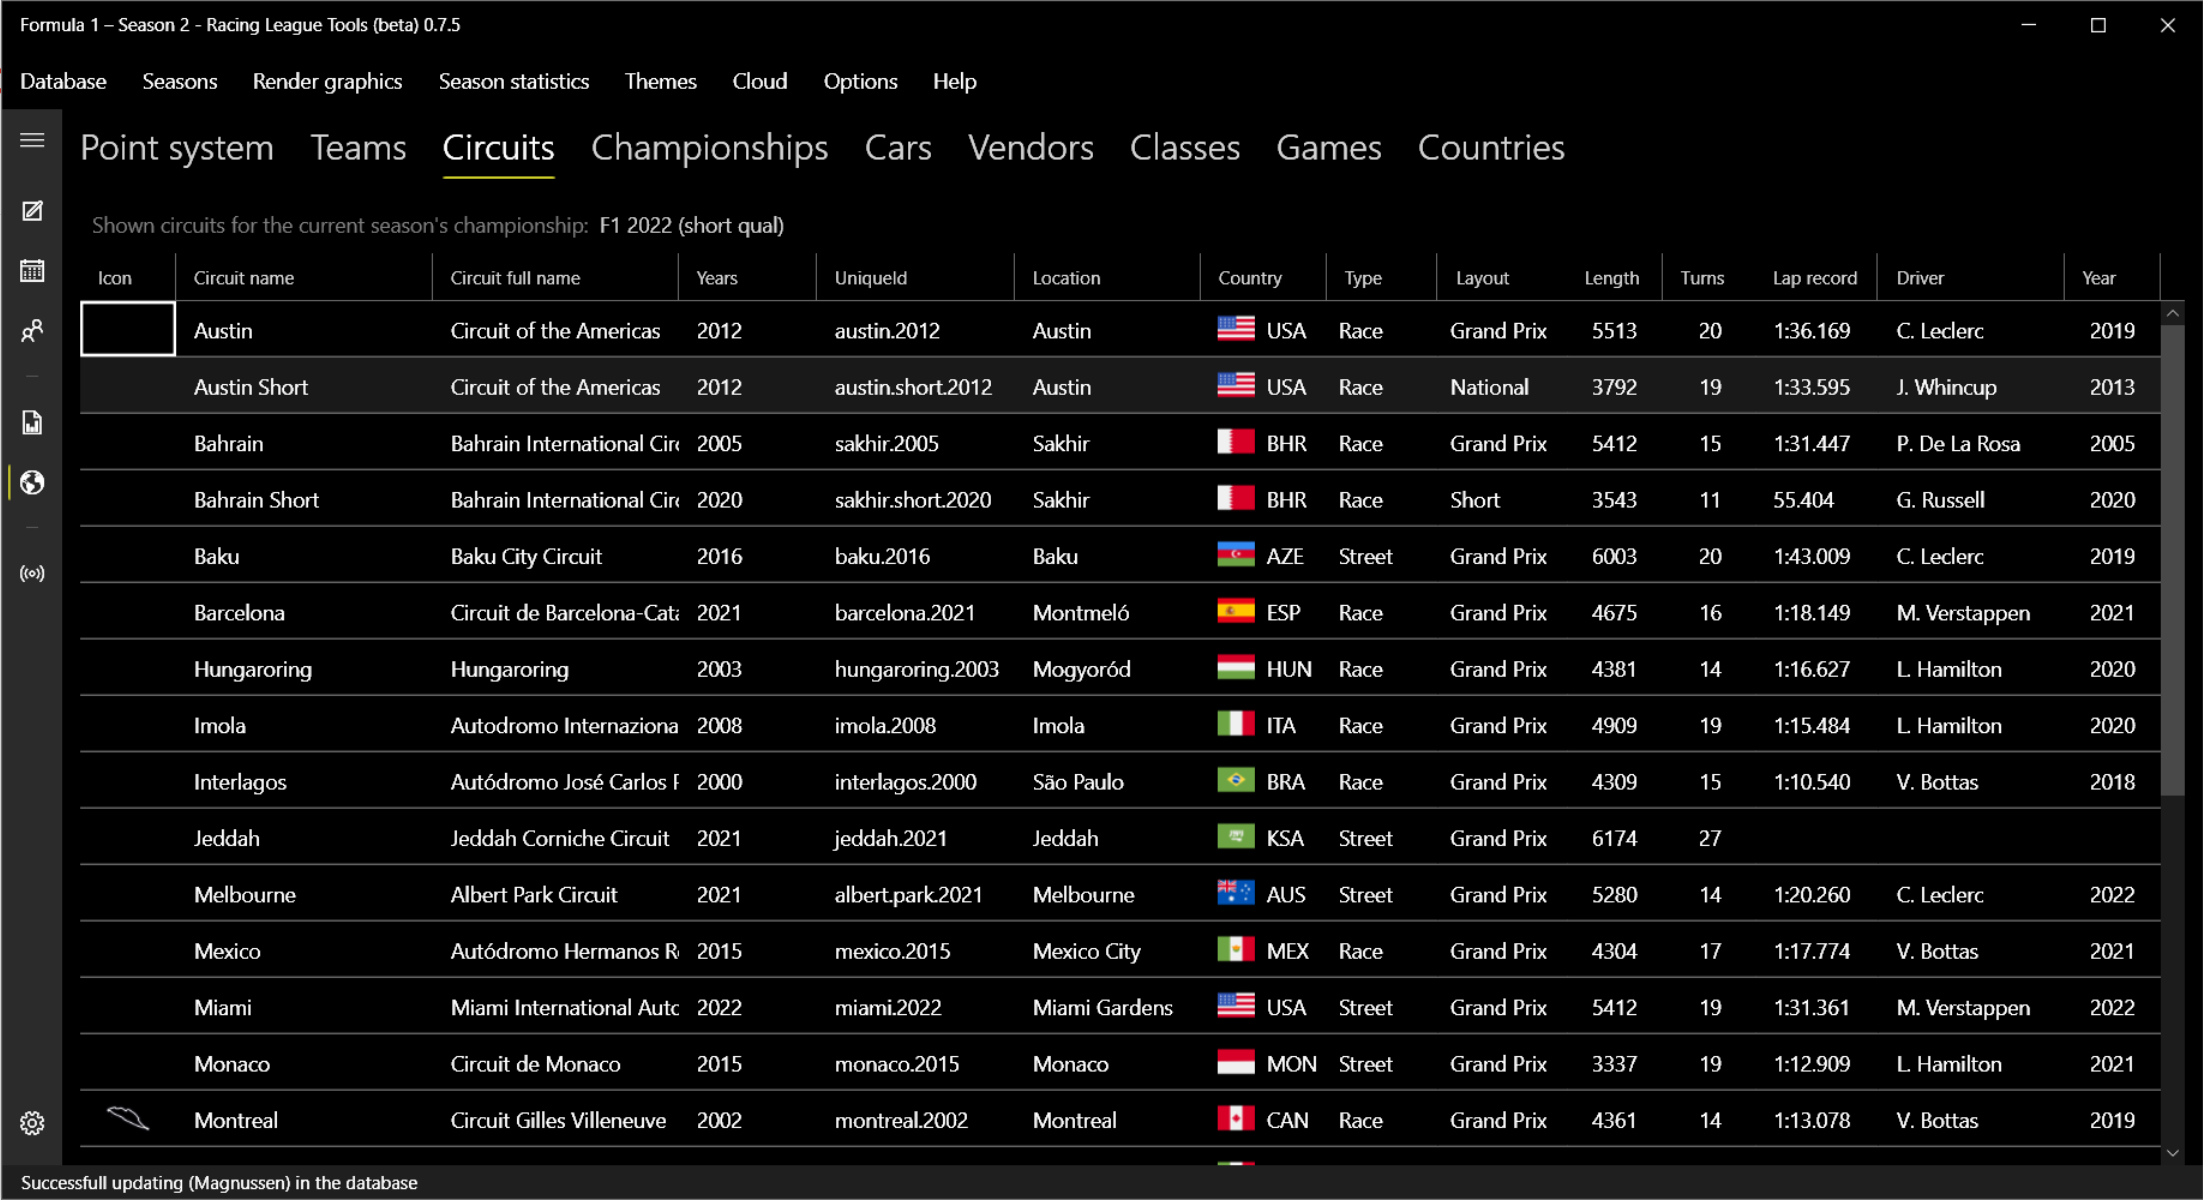Open the calendar sidebar icon
The height and width of the screenshot is (1200, 2203).
32,271
